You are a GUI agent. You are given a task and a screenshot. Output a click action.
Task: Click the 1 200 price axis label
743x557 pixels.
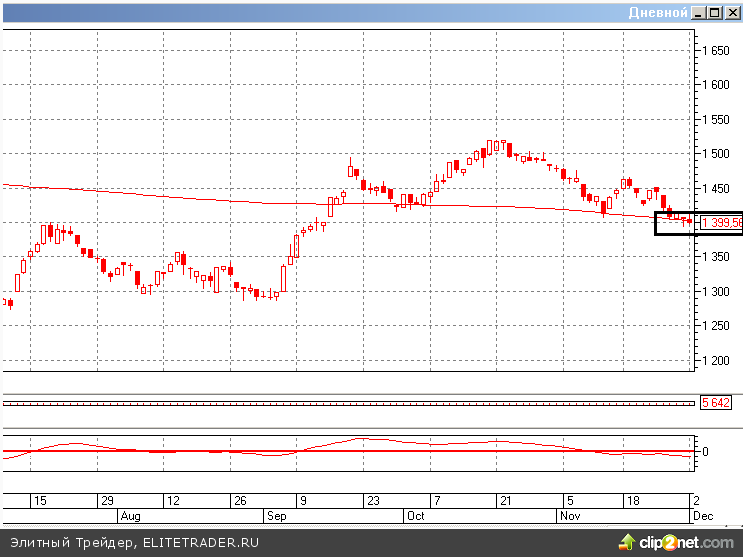716,361
